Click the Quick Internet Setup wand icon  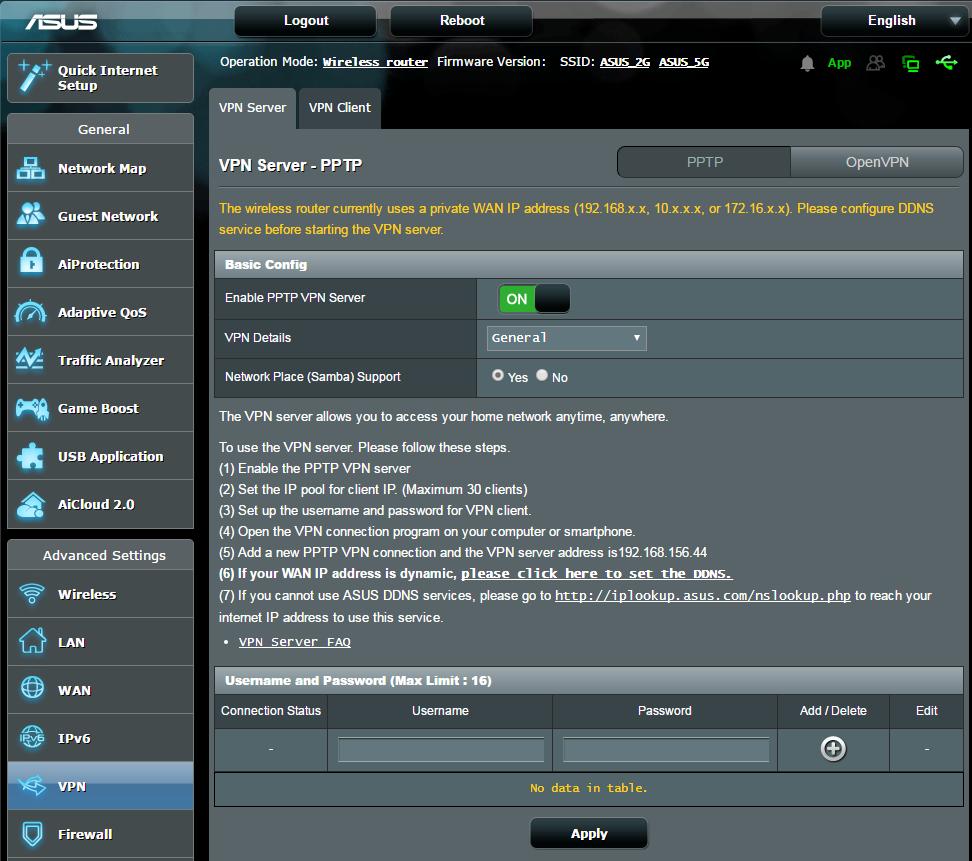(x=33, y=76)
